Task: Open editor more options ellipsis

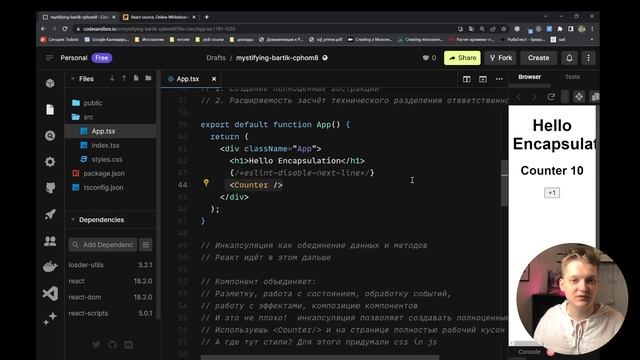Action: click(x=499, y=79)
